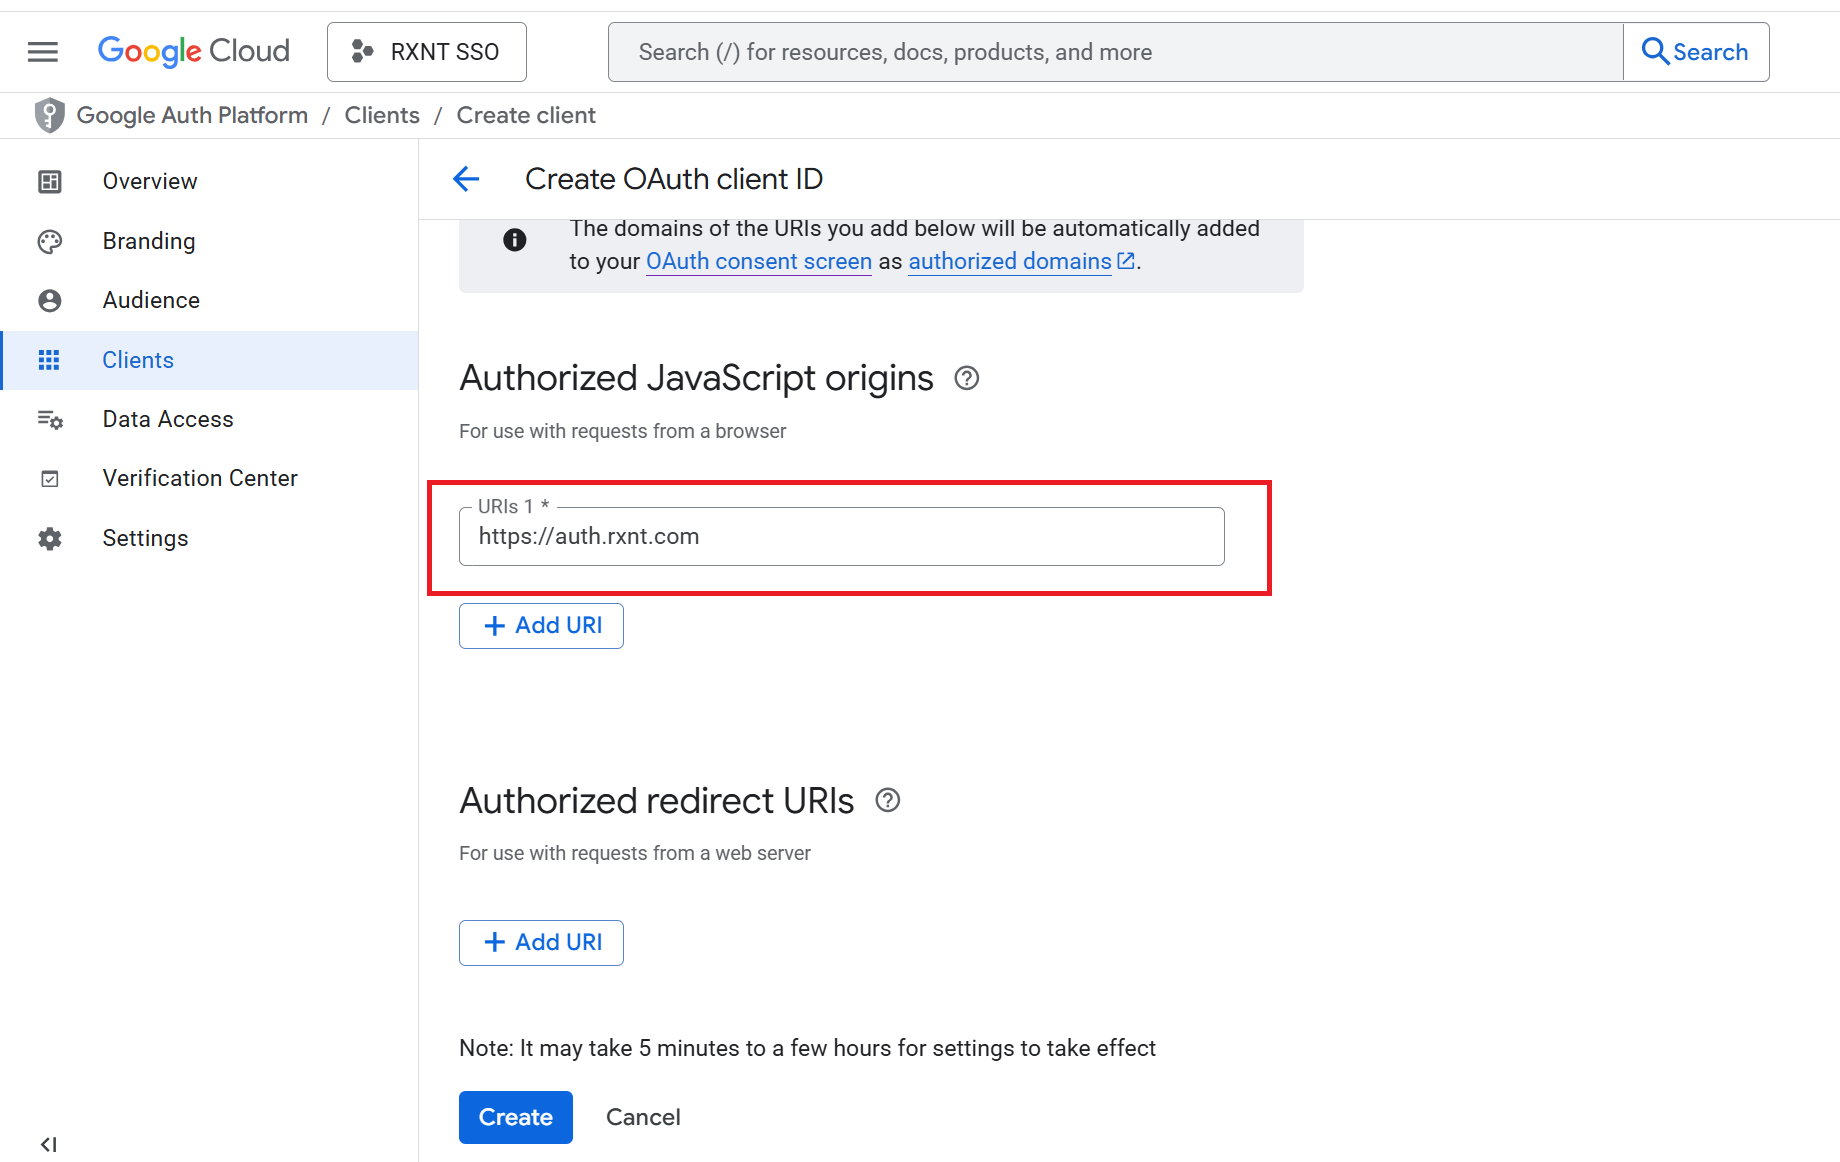Add URI under Authorized redirect URIs
The height and width of the screenshot is (1162, 1840).
[x=541, y=943]
